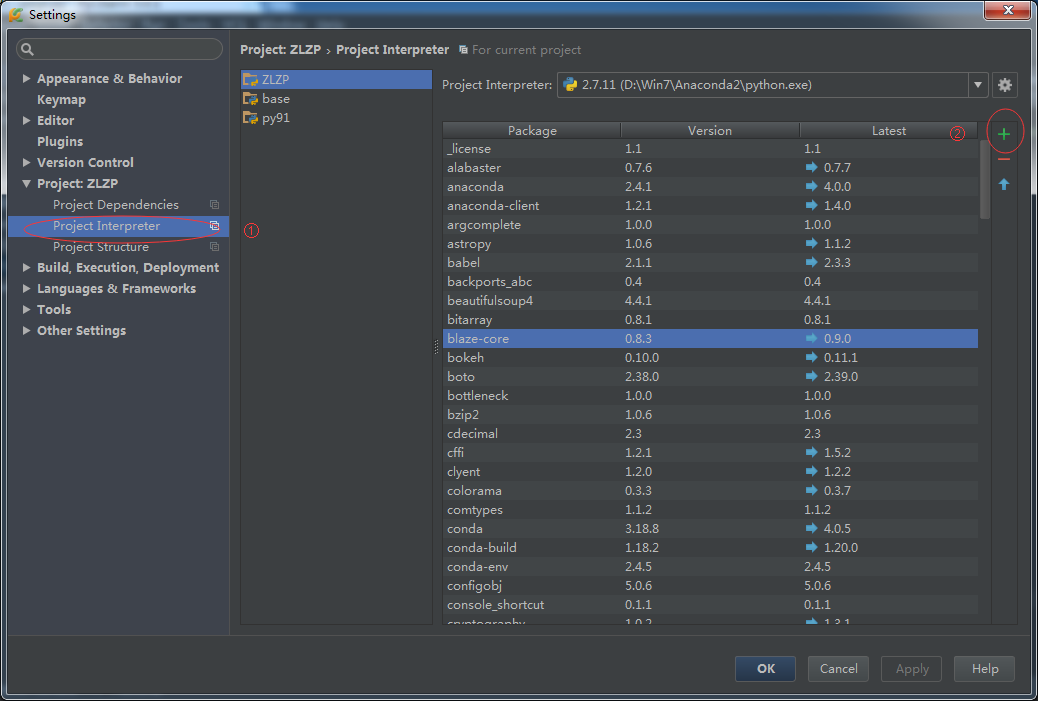1038x701 pixels.
Task: Click the update arrow next to bokeh 0.11.1
Action: tap(811, 357)
